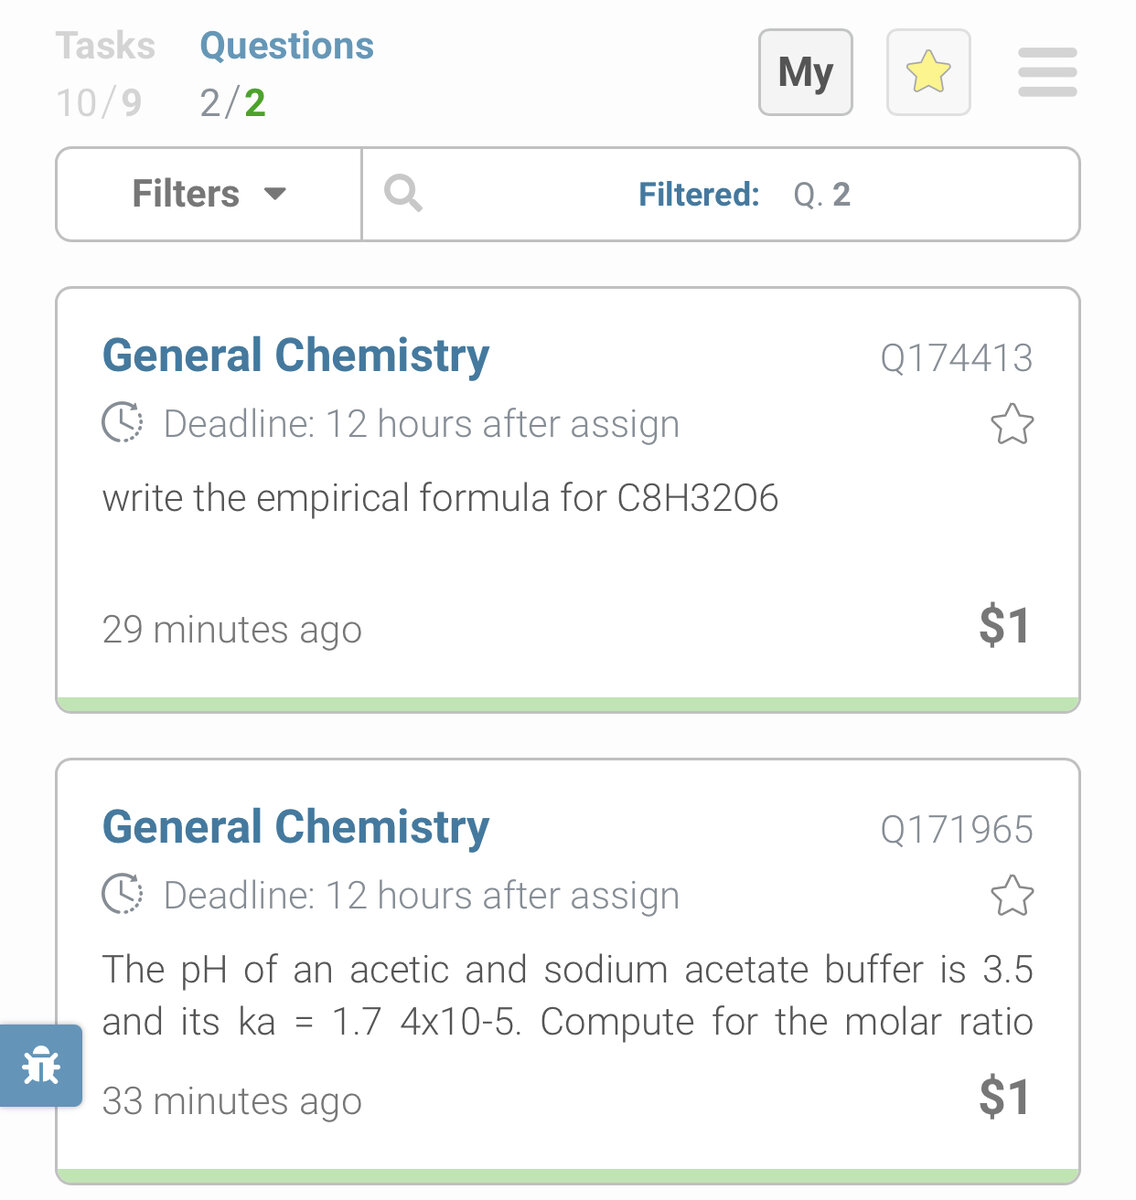This screenshot has height=1200, width=1136.
Task: Click the deadline clock icon on Q174413
Action: tap(122, 423)
